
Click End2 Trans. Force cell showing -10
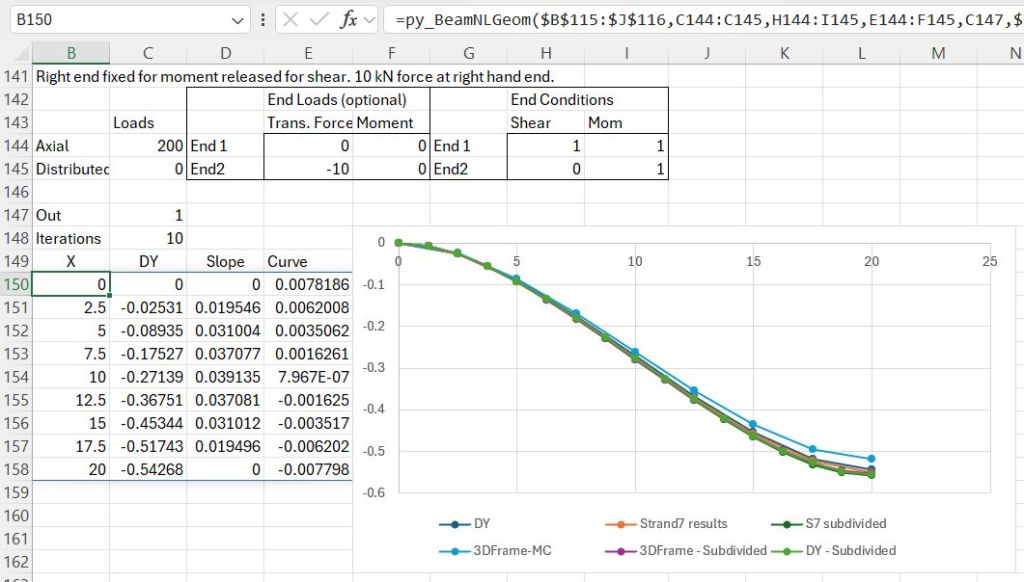pos(308,169)
